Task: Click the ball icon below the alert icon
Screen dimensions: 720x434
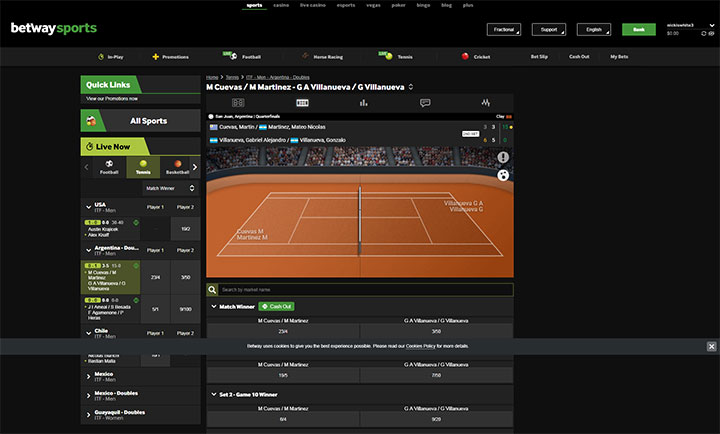Action: pos(503,175)
